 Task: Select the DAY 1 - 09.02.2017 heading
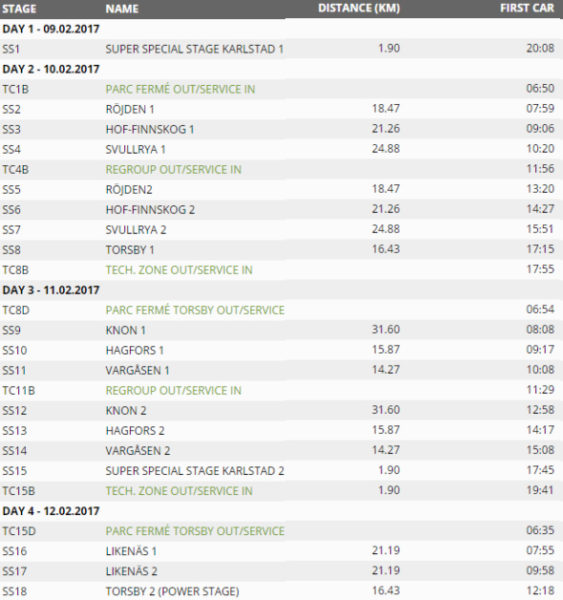tap(51, 29)
